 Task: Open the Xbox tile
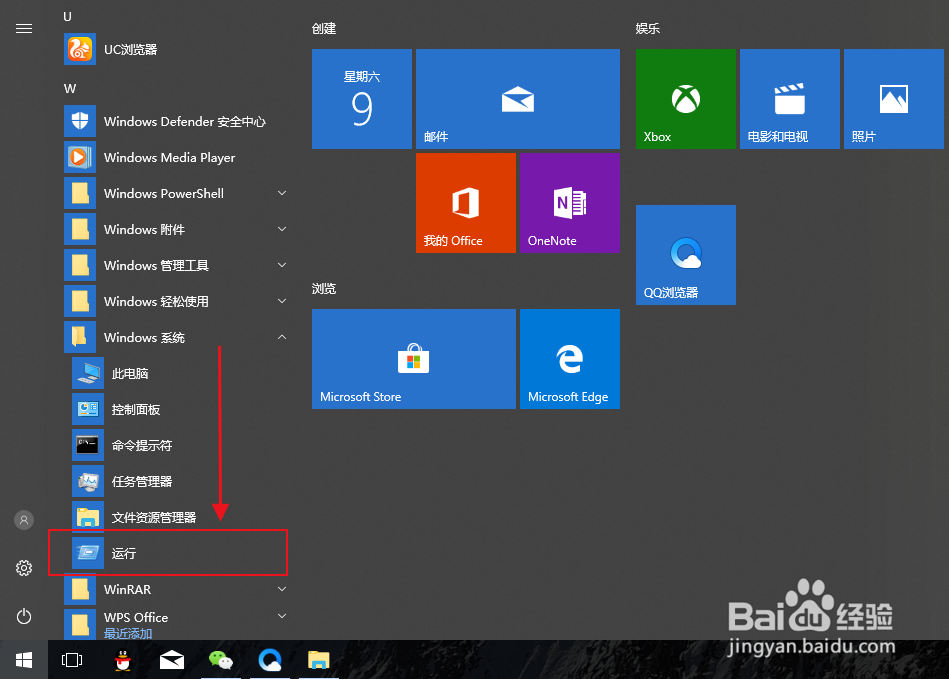686,99
